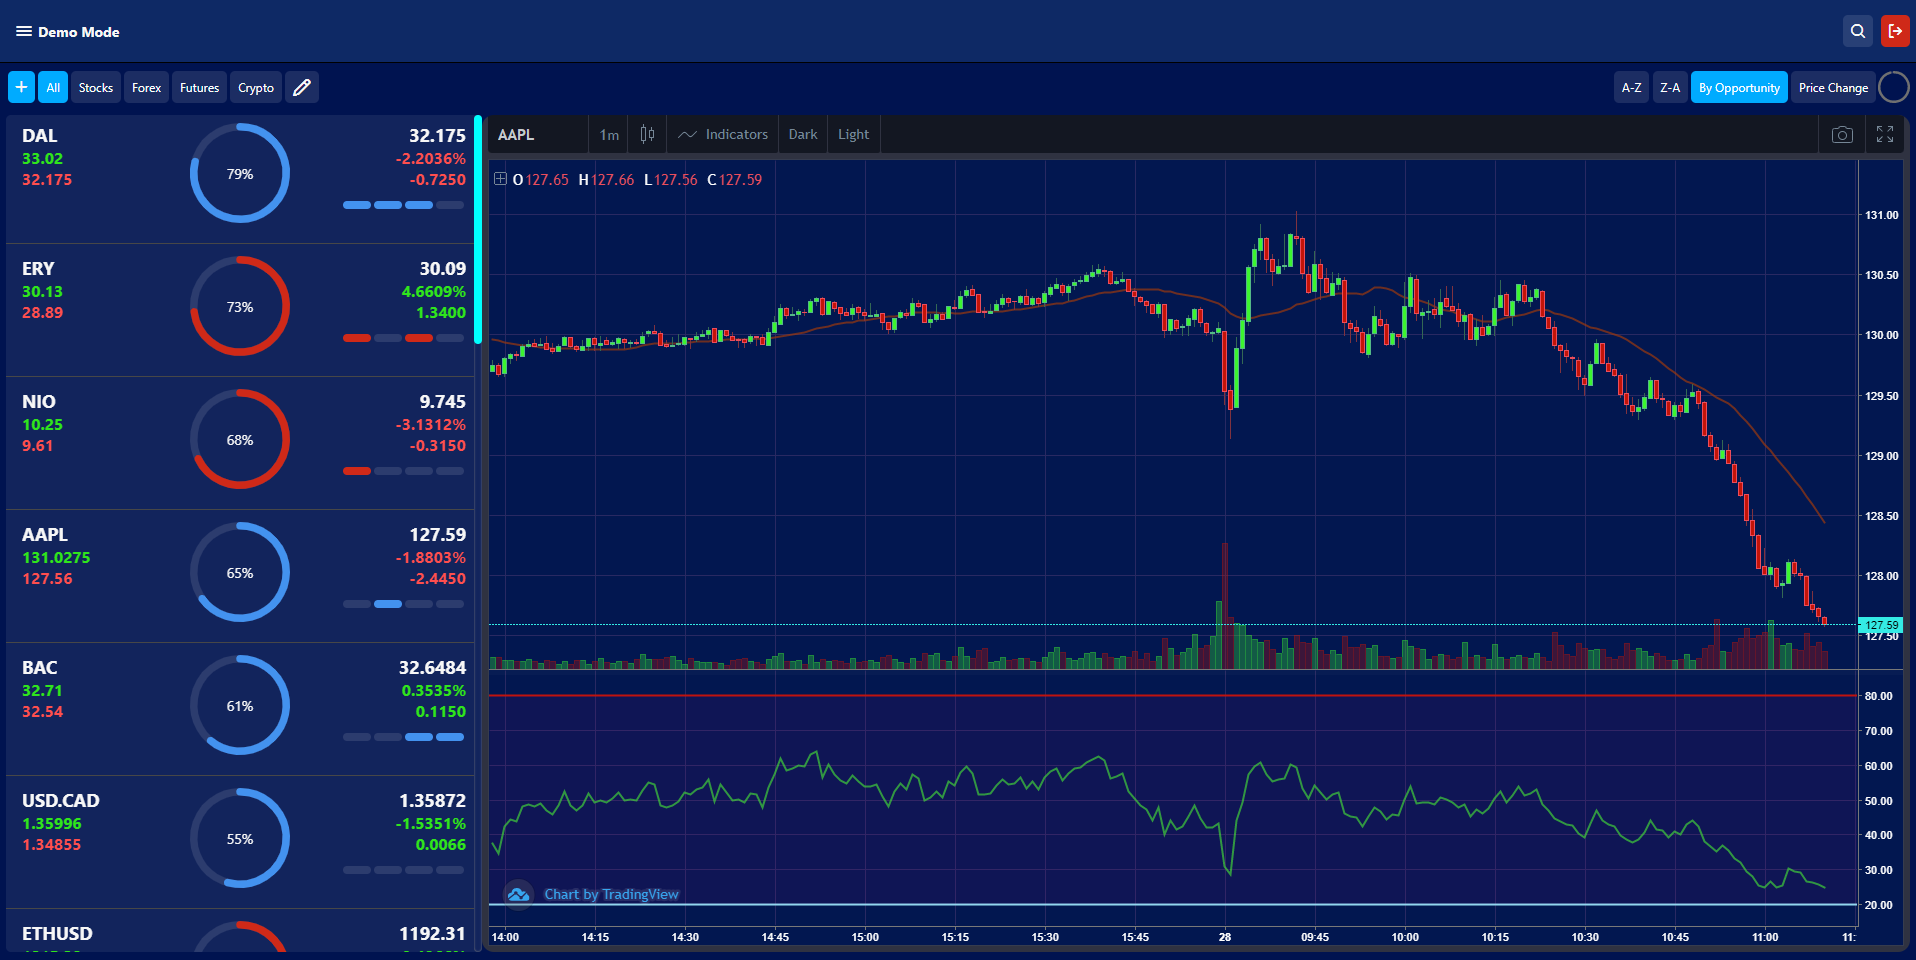Click the pencil edit watchlist icon
The width and height of the screenshot is (1916, 960).
(302, 87)
